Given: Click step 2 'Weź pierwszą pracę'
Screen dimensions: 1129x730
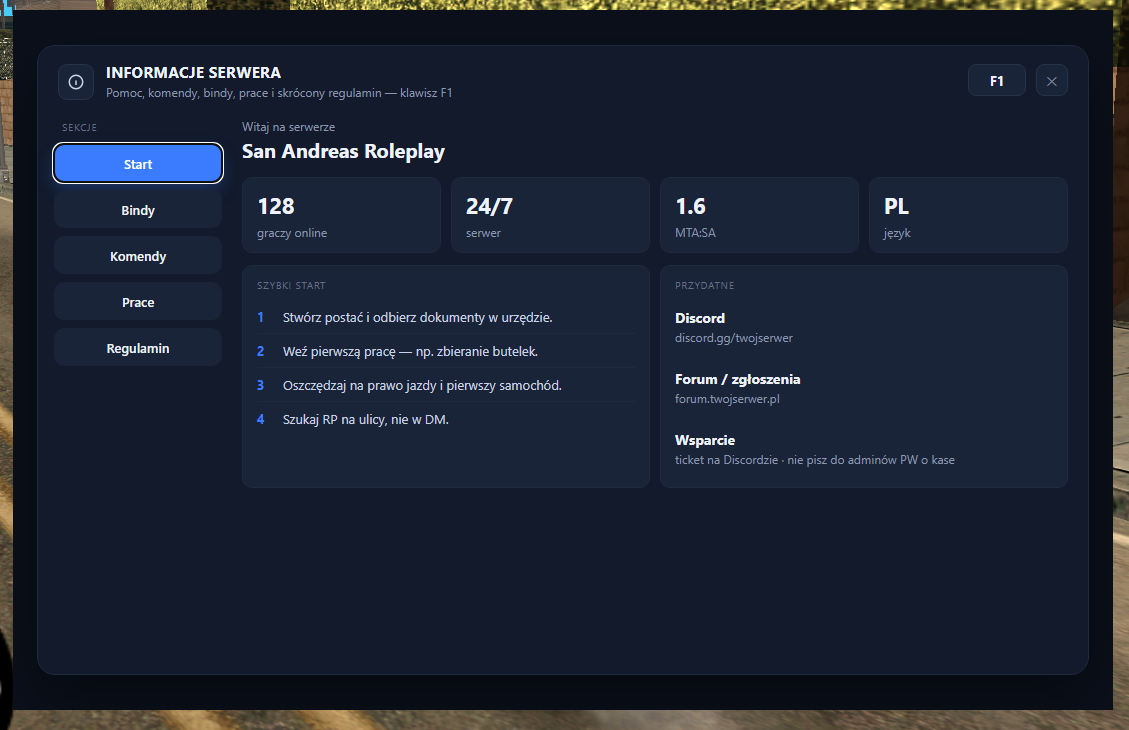Looking at the screenshot, I should 446,351.
